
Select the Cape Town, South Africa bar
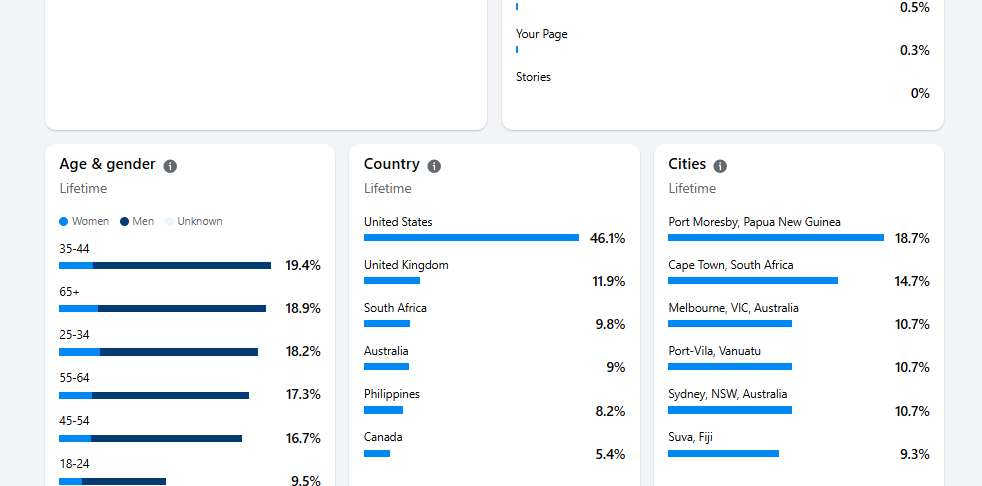753,281
